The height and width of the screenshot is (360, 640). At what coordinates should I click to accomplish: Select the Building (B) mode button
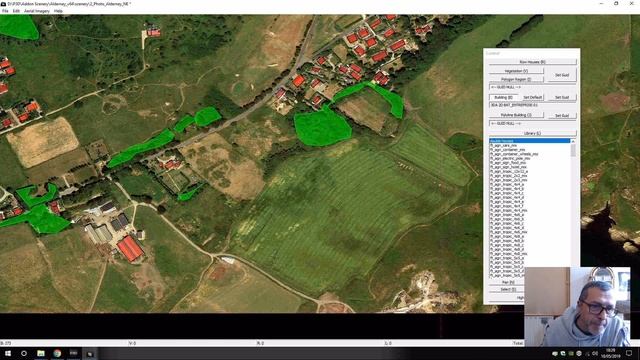pos(503,98)
